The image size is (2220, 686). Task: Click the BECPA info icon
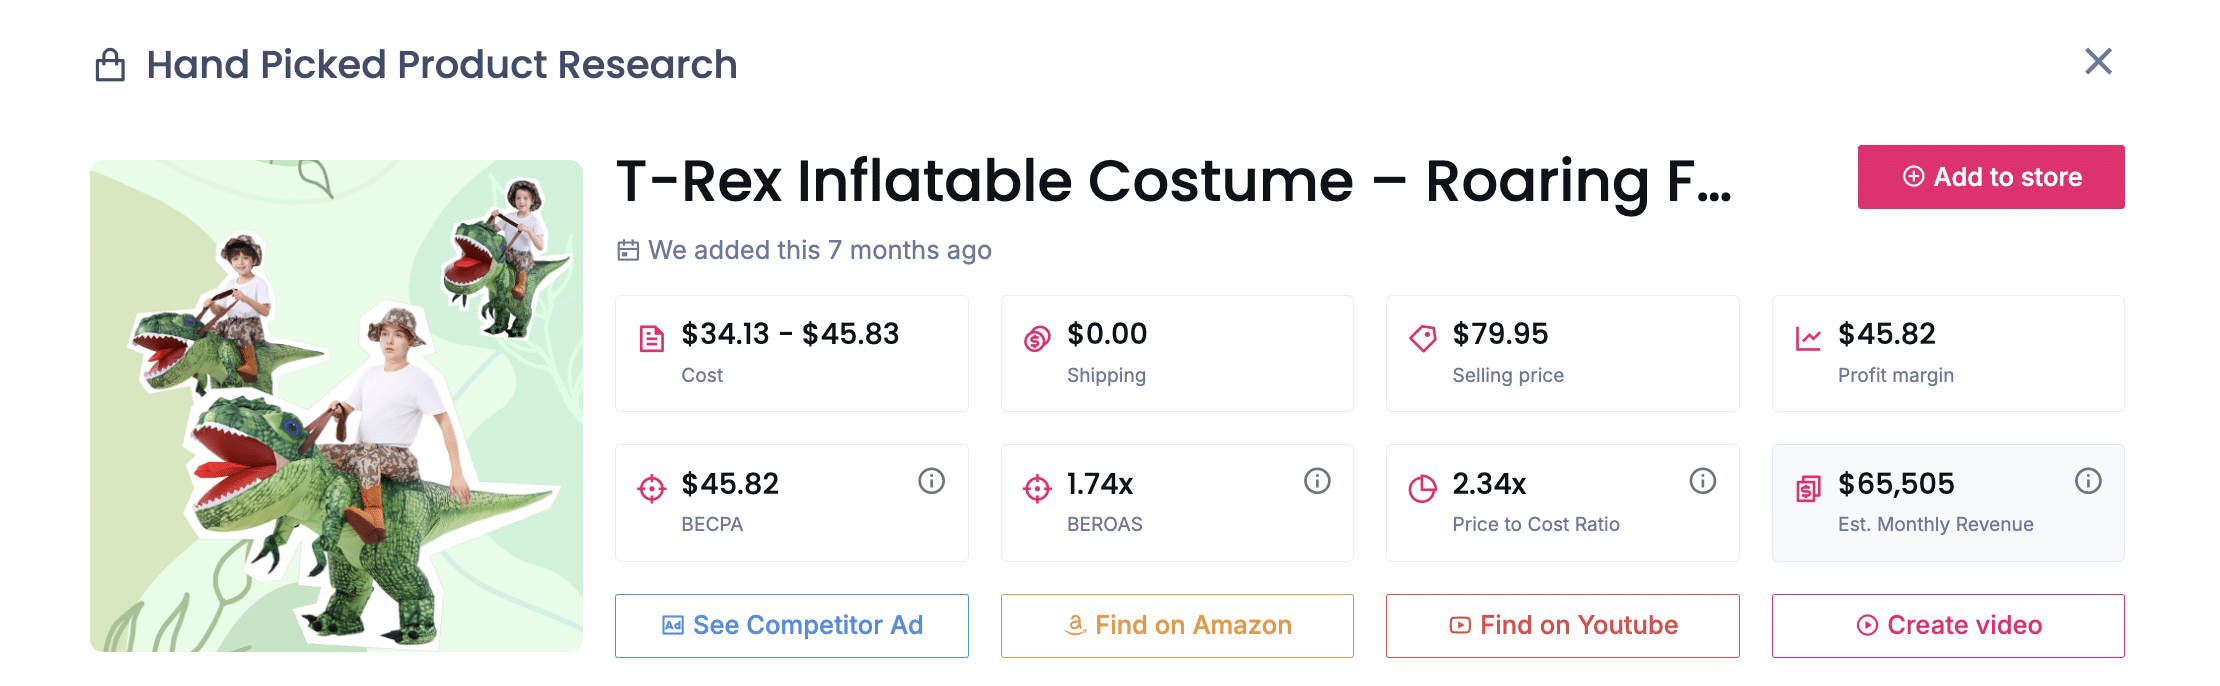[931, 482]
